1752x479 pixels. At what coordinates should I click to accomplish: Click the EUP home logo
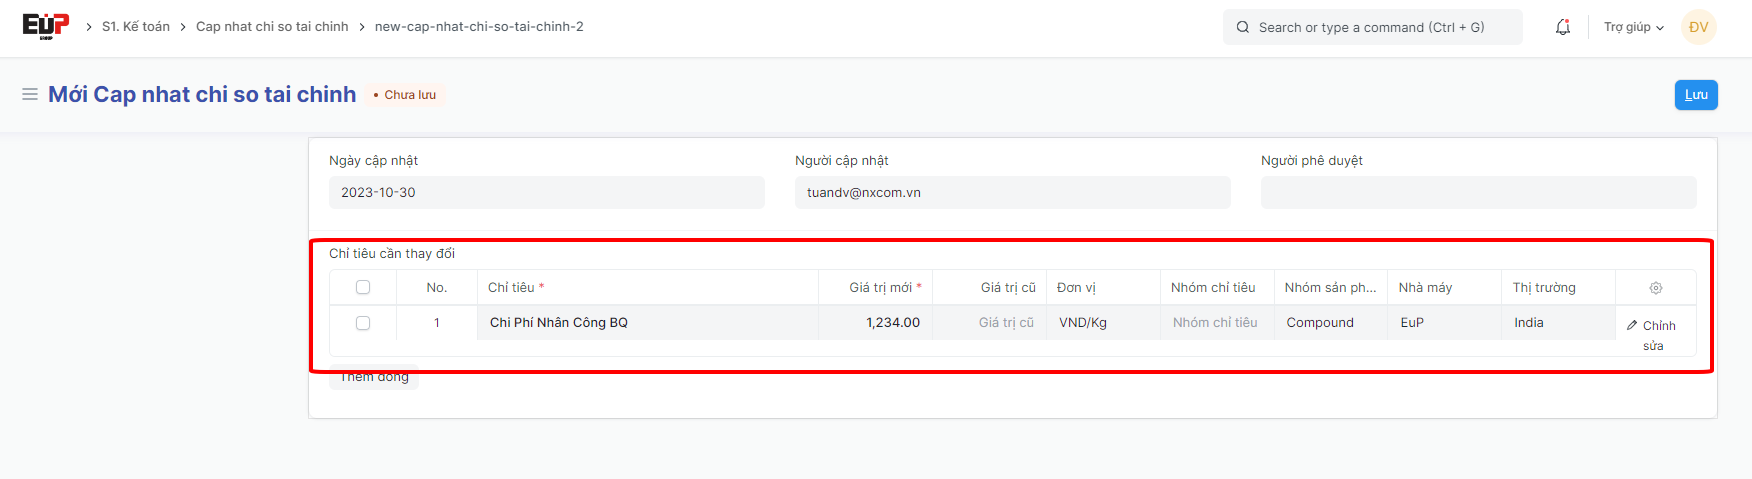pyautogui.click(x=46, y=26)
